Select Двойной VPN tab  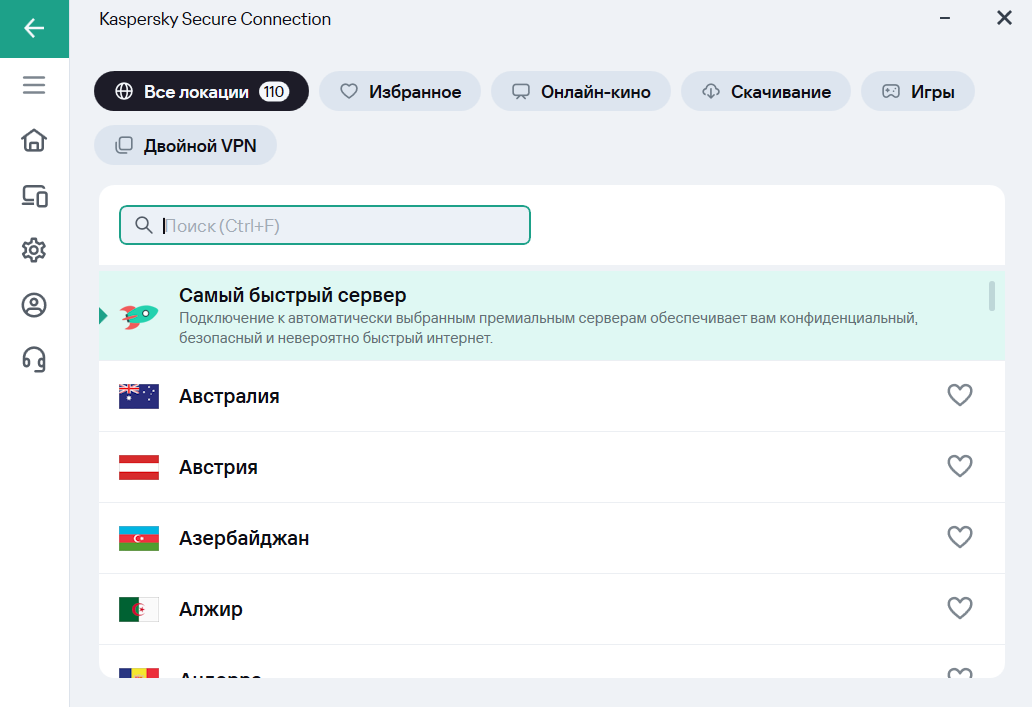pyautogui.click(x=185, y=146)
